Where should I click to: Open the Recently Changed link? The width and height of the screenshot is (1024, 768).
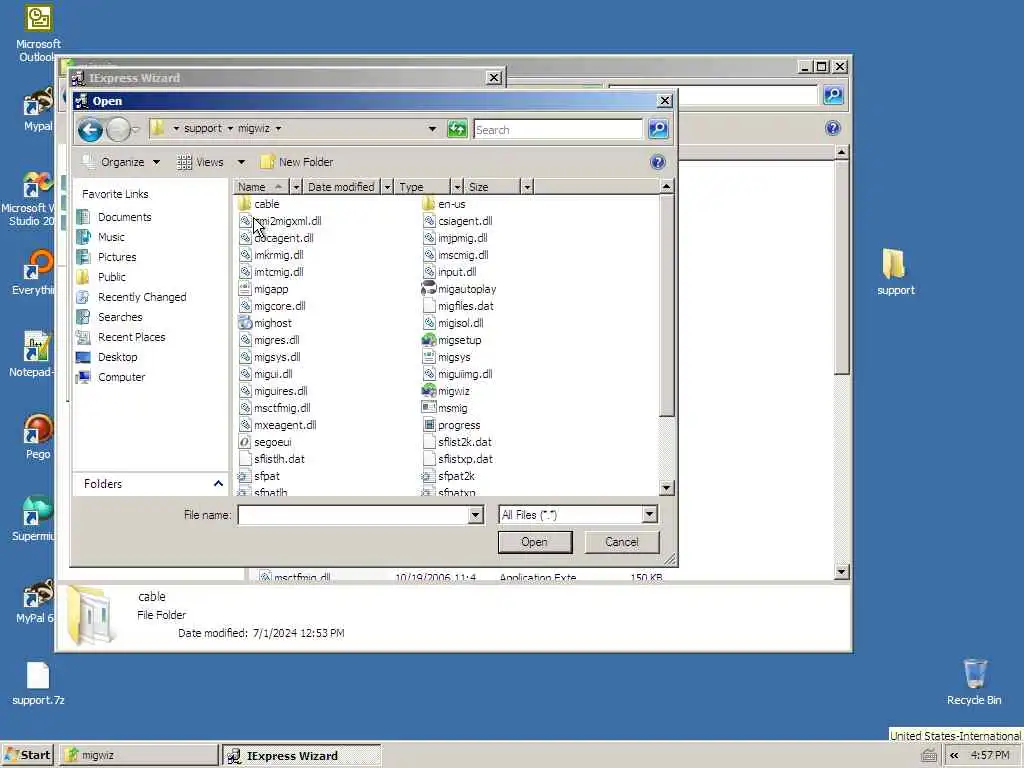131,297
